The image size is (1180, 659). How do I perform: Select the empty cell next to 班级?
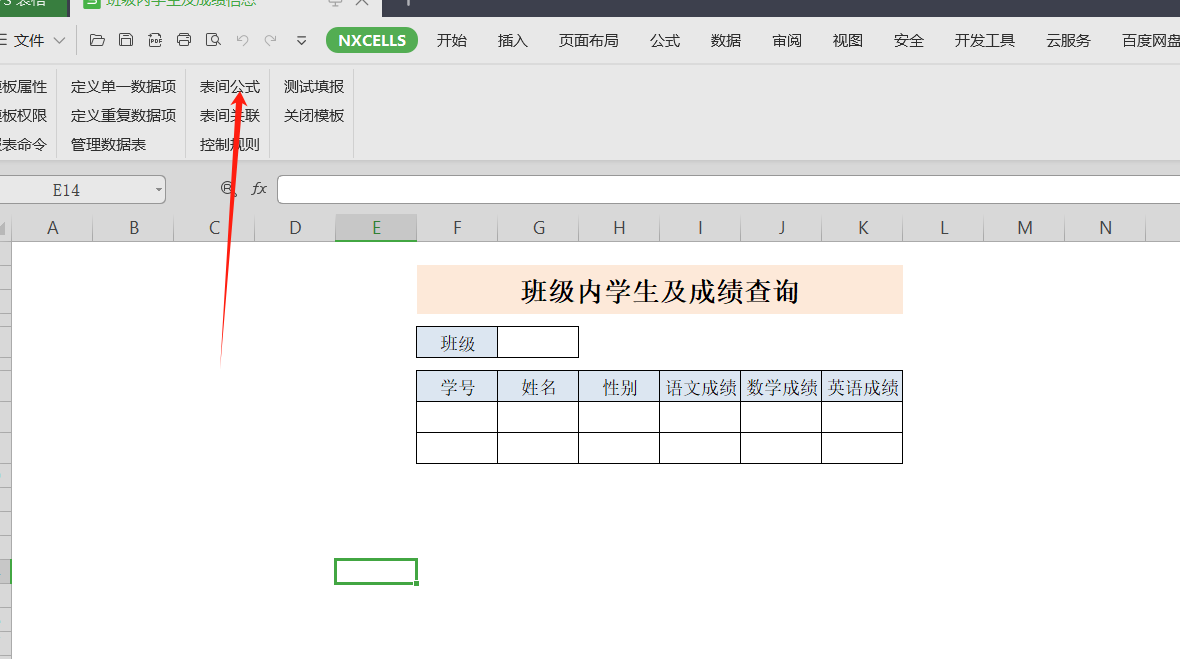point(538,342)
